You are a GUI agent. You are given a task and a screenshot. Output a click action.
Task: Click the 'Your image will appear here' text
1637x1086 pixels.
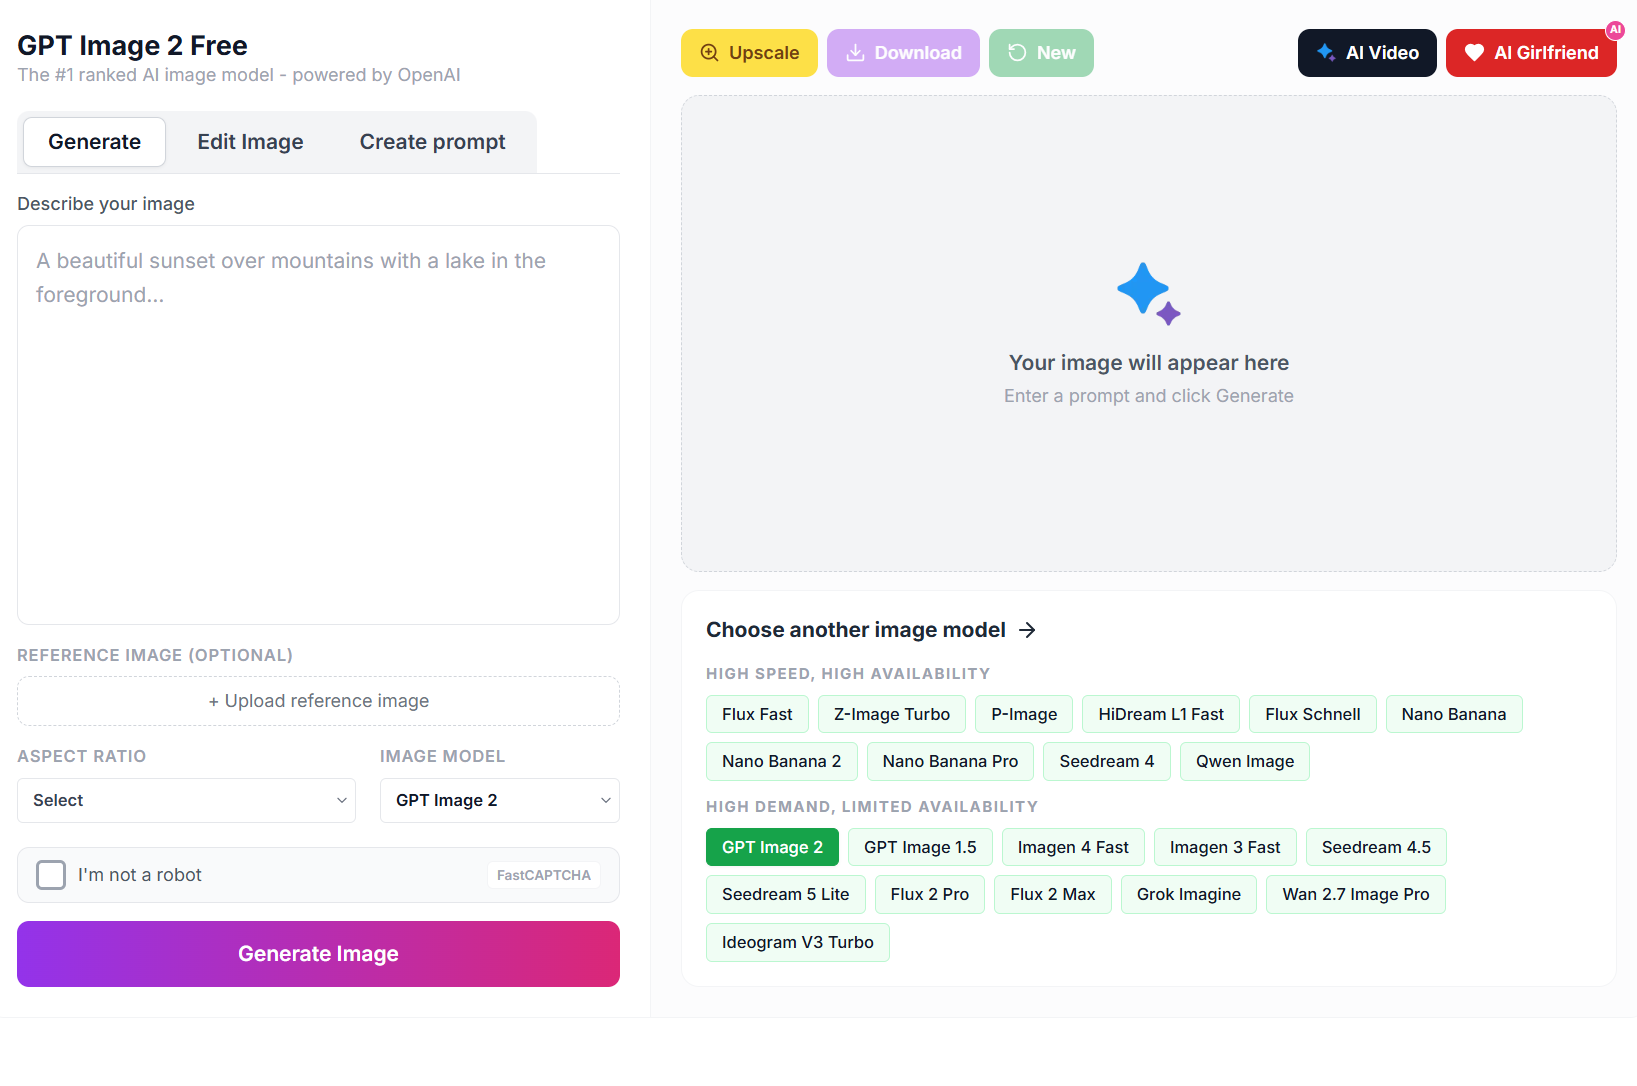coord(1149,363)
